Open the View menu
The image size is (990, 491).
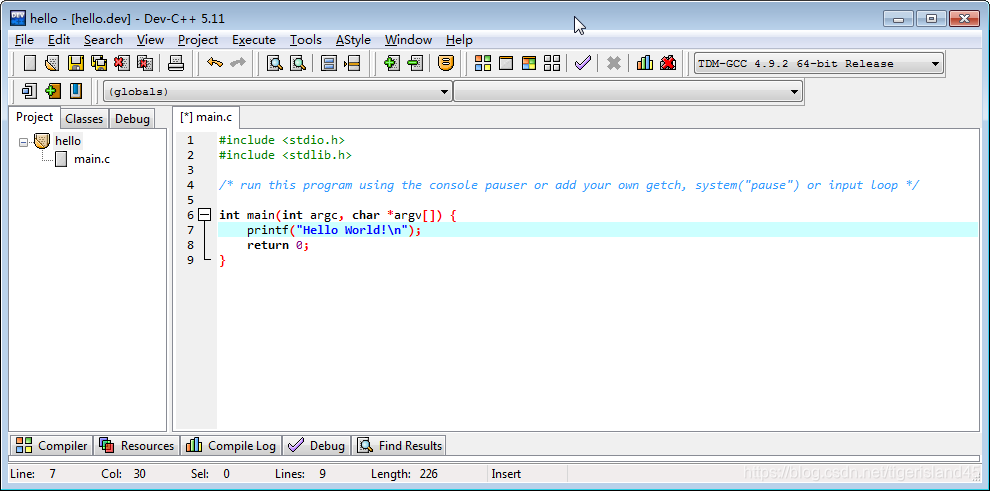coord(150,40)
